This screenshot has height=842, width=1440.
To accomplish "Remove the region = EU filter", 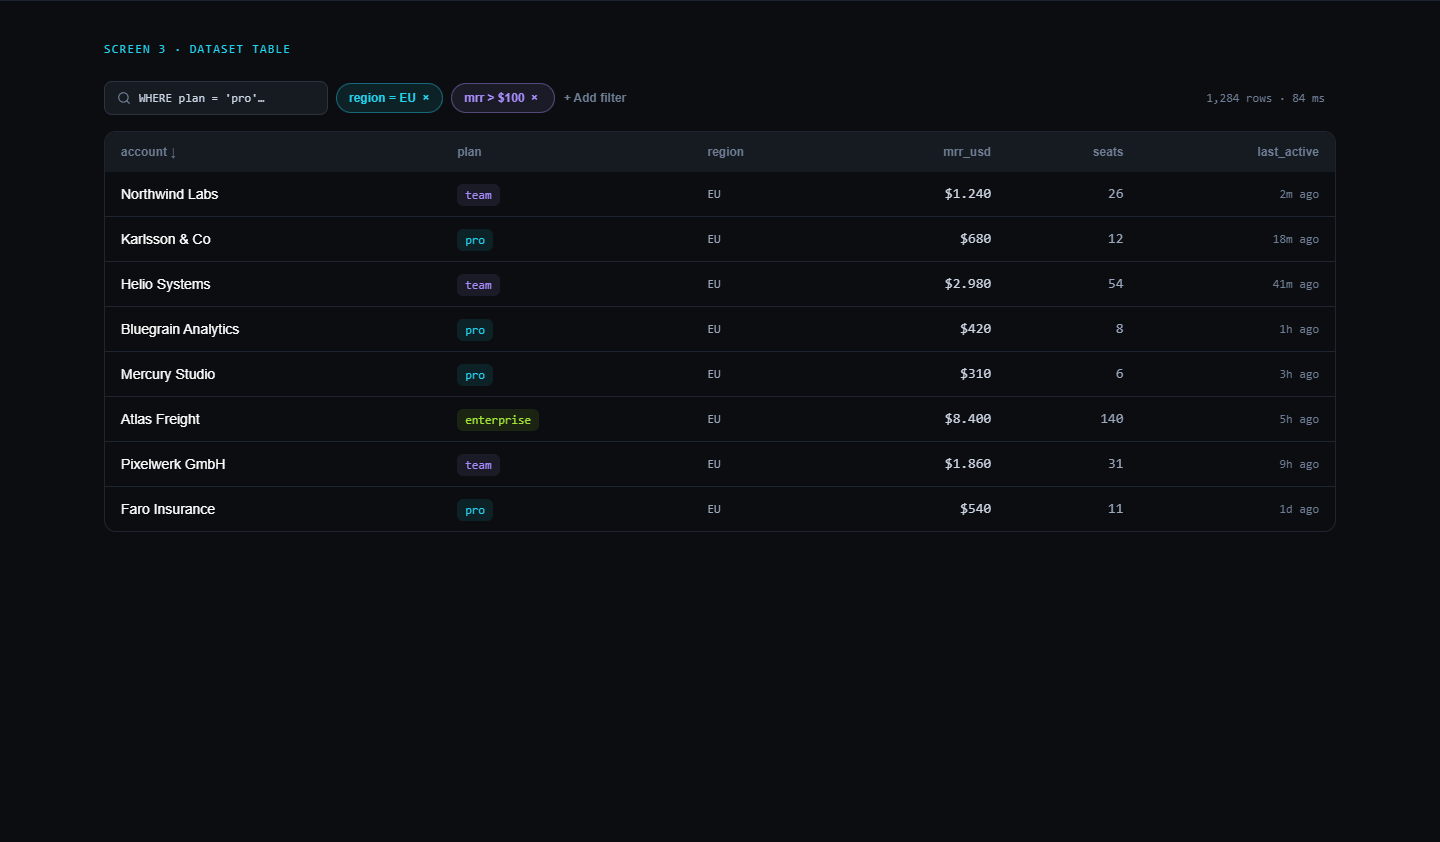I will click(426, 98).
